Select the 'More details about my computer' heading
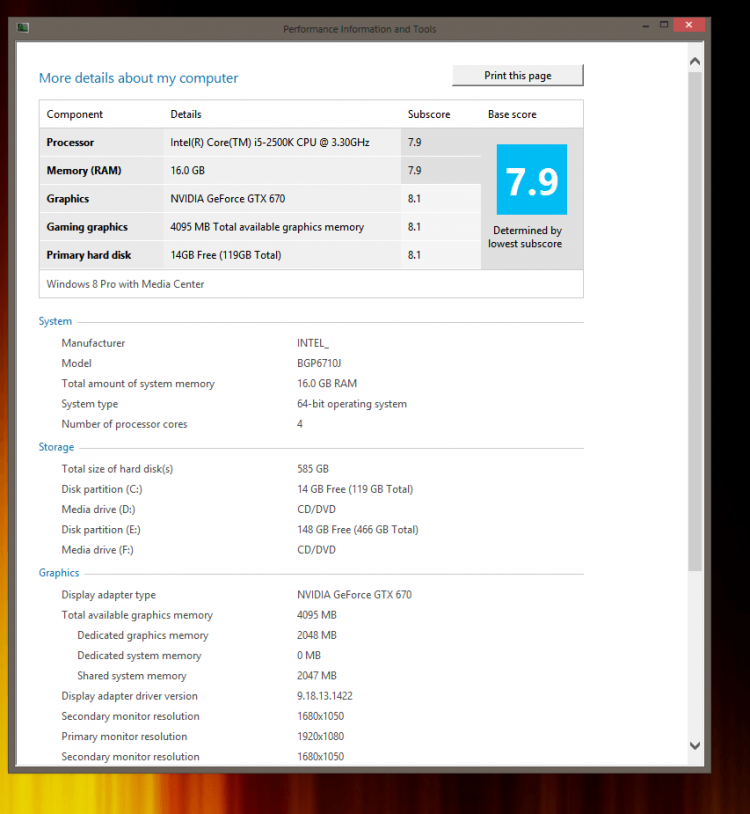 [x=139, y=78]
